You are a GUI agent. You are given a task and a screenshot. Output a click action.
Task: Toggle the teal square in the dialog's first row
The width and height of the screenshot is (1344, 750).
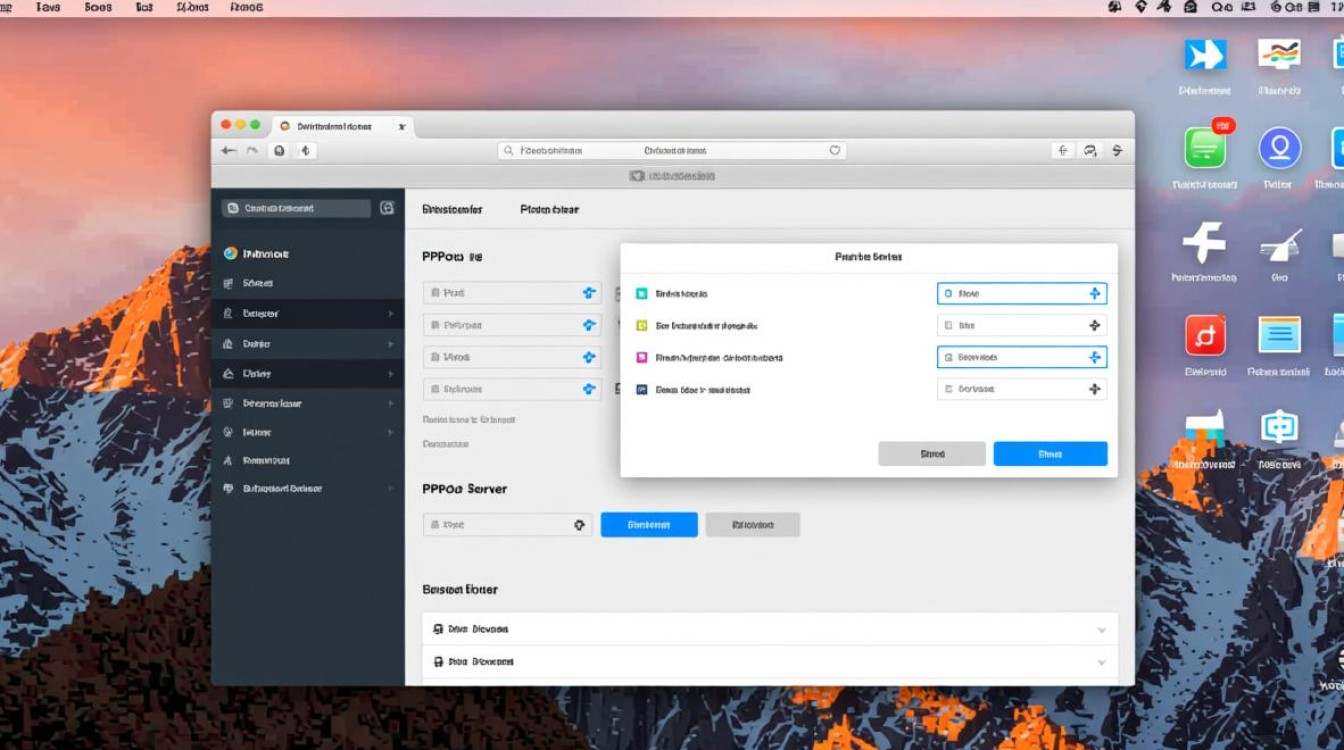[x=642, y=294]
